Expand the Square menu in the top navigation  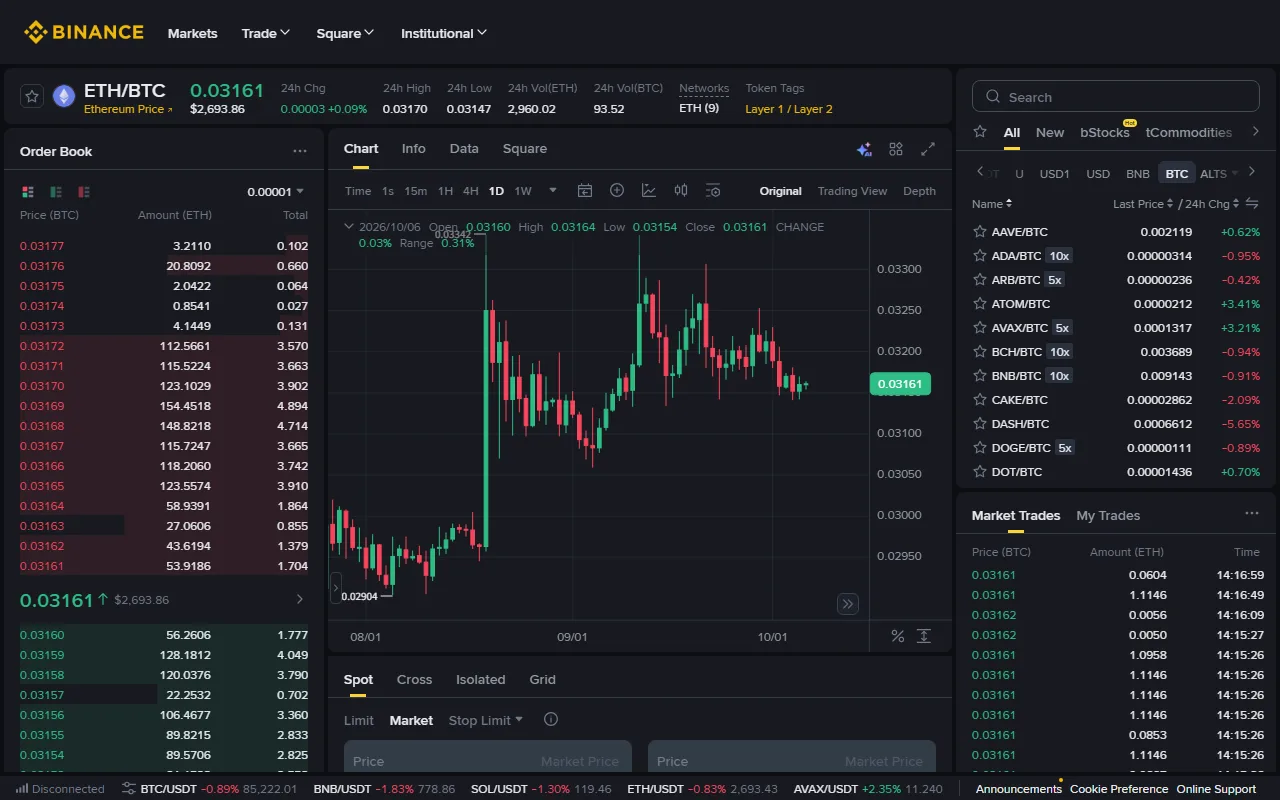pos(345,33)
